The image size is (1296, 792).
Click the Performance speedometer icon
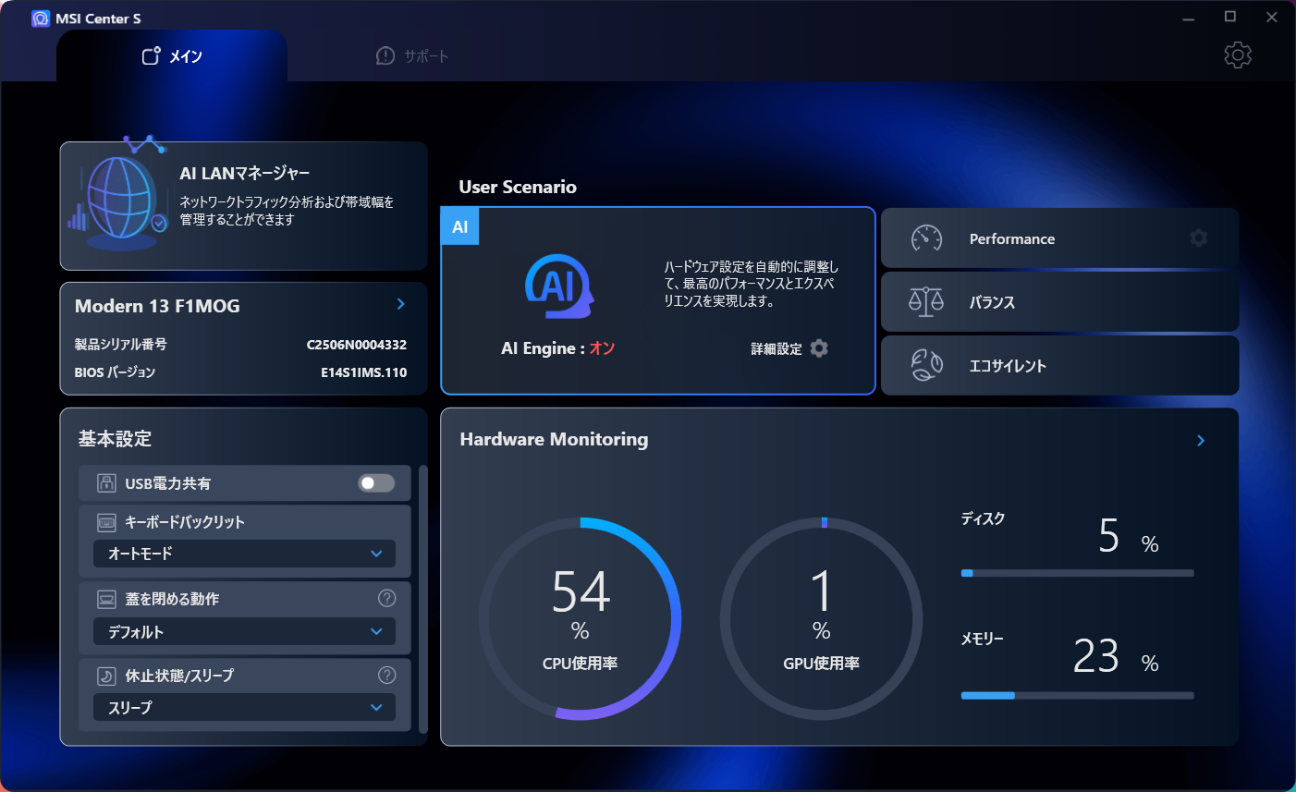927,239
